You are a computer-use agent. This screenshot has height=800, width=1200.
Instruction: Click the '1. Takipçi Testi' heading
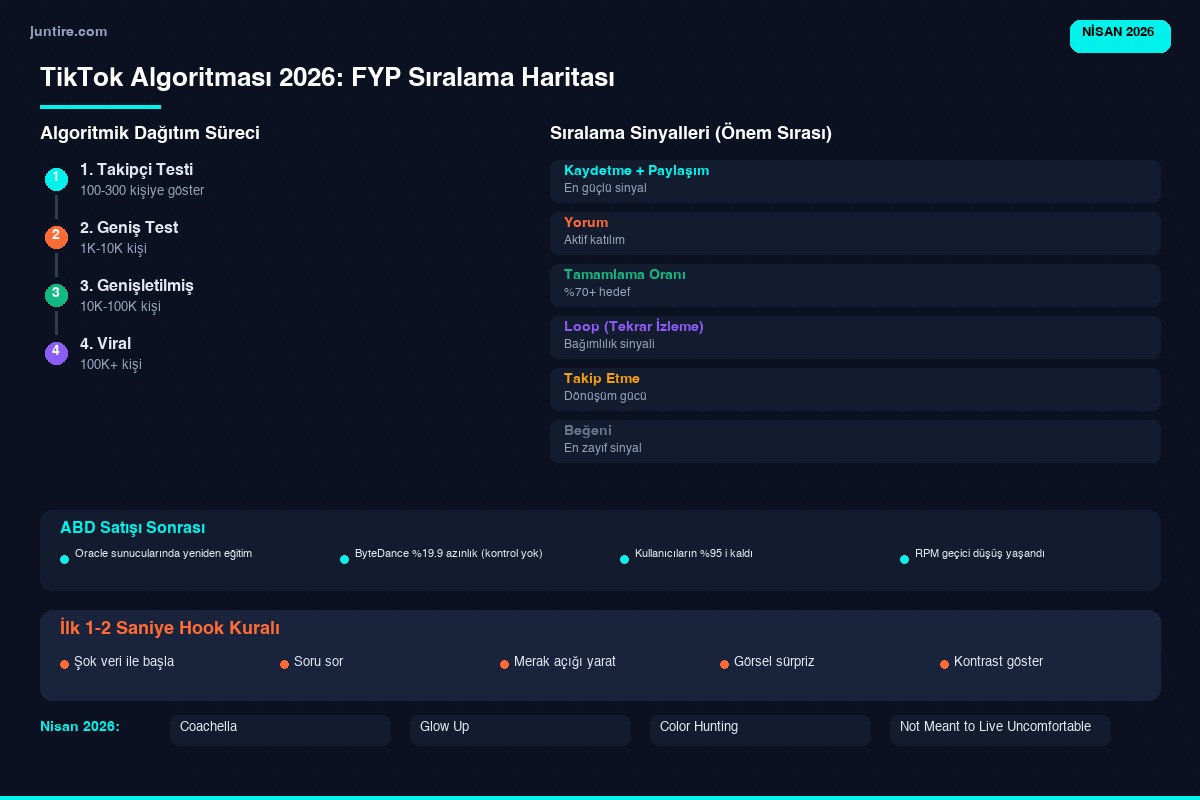click(136, 170)
